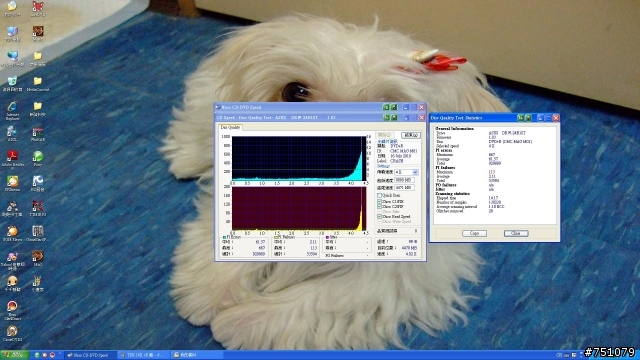Enable the Quick Scan checkbox
Screen dimensions: 640x360
click(x=380, y=196)
